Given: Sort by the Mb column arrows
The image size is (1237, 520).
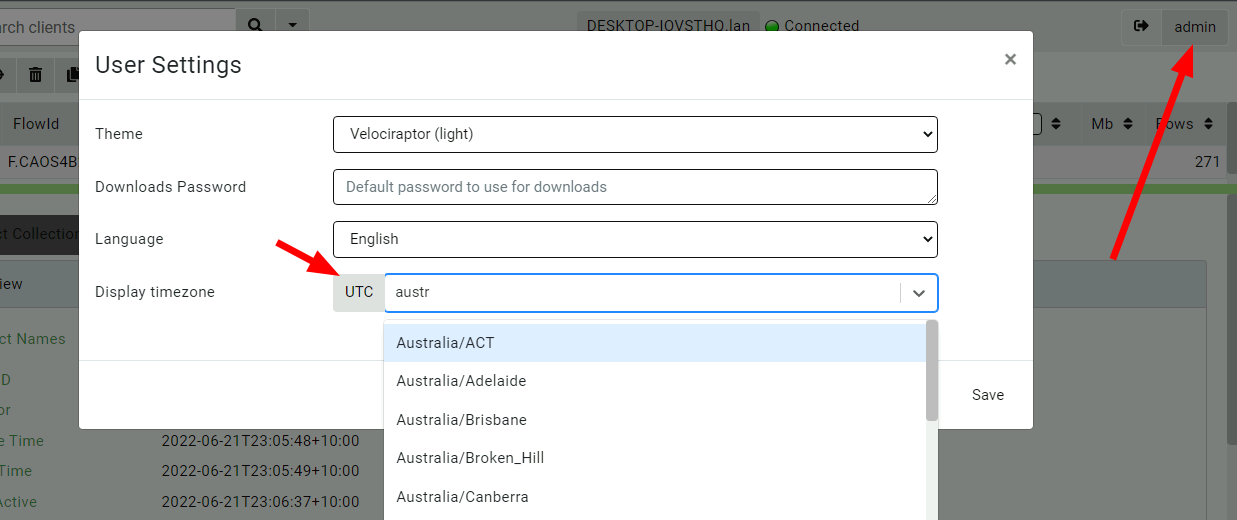Looking at the screenshot, I should pyautogui.click(x=1128, y=124).
